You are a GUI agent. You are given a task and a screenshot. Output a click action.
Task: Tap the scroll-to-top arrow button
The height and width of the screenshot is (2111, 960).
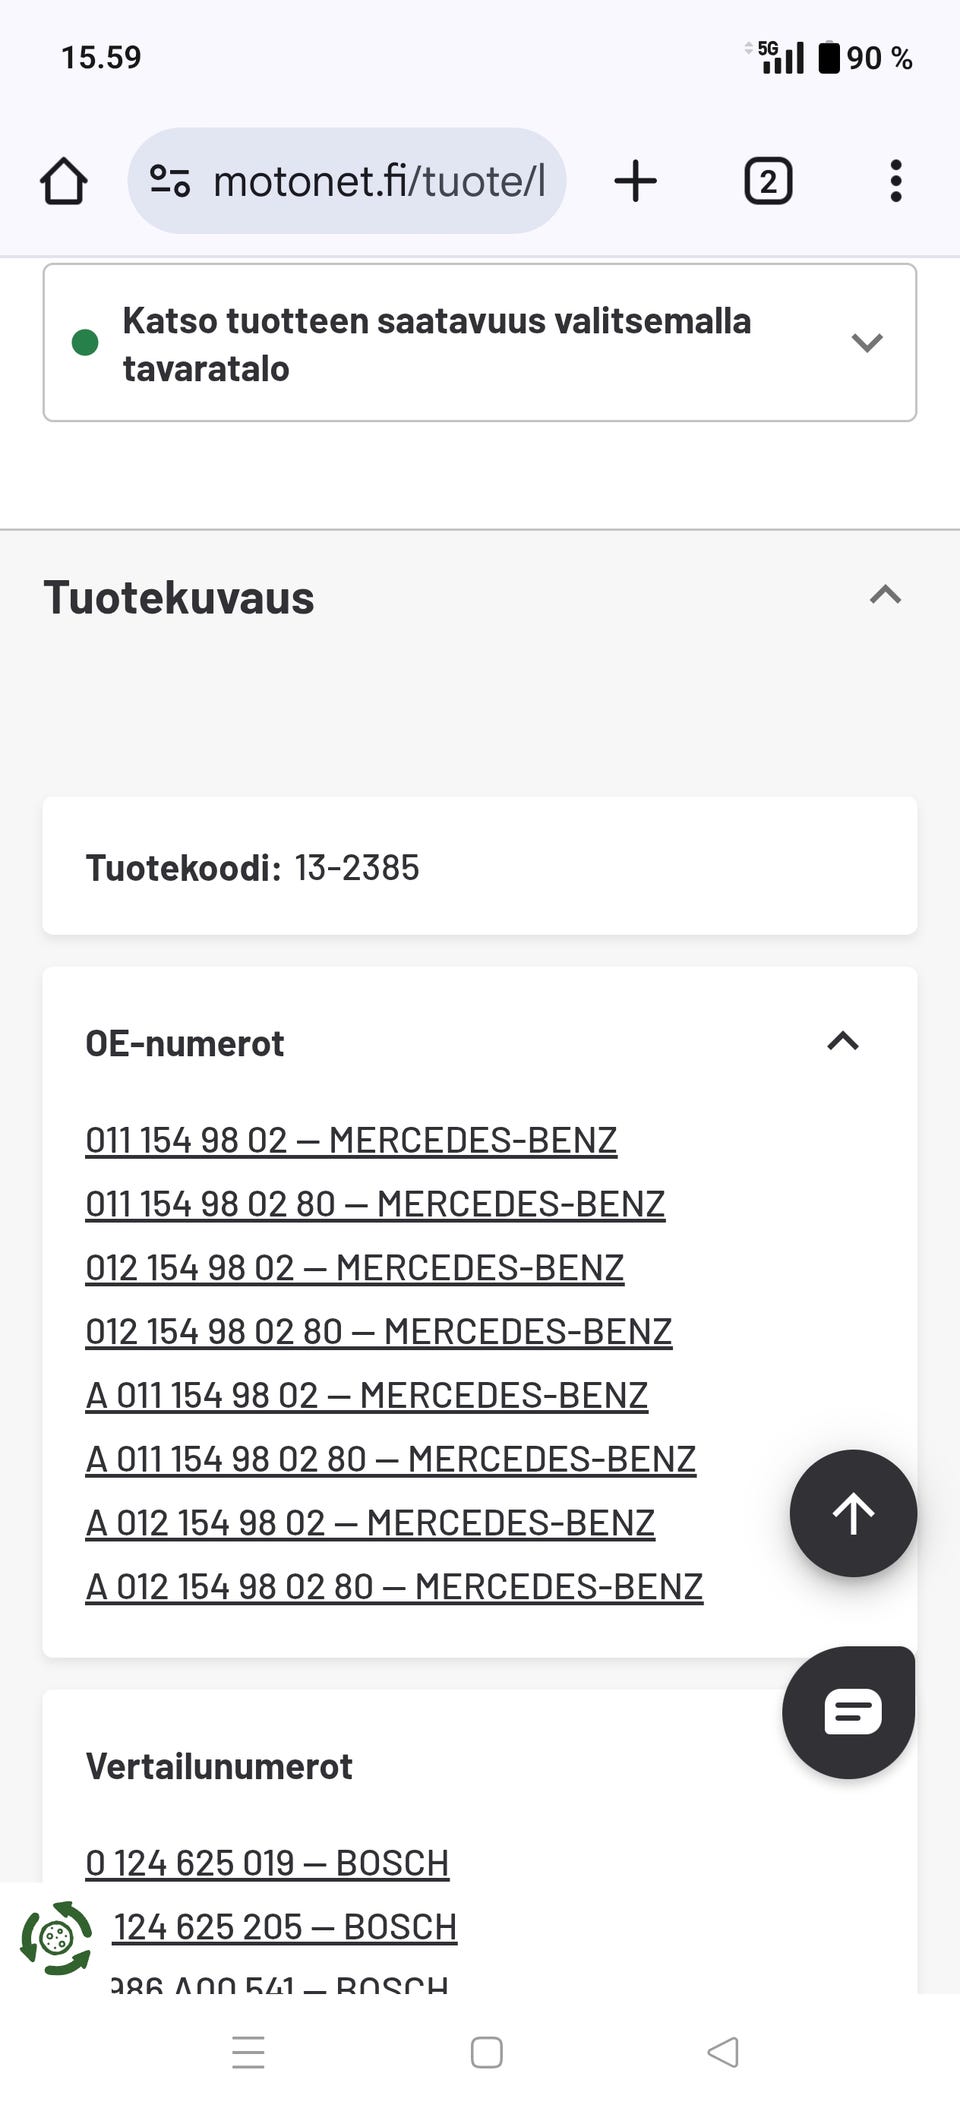click(x=853, y=1513)
